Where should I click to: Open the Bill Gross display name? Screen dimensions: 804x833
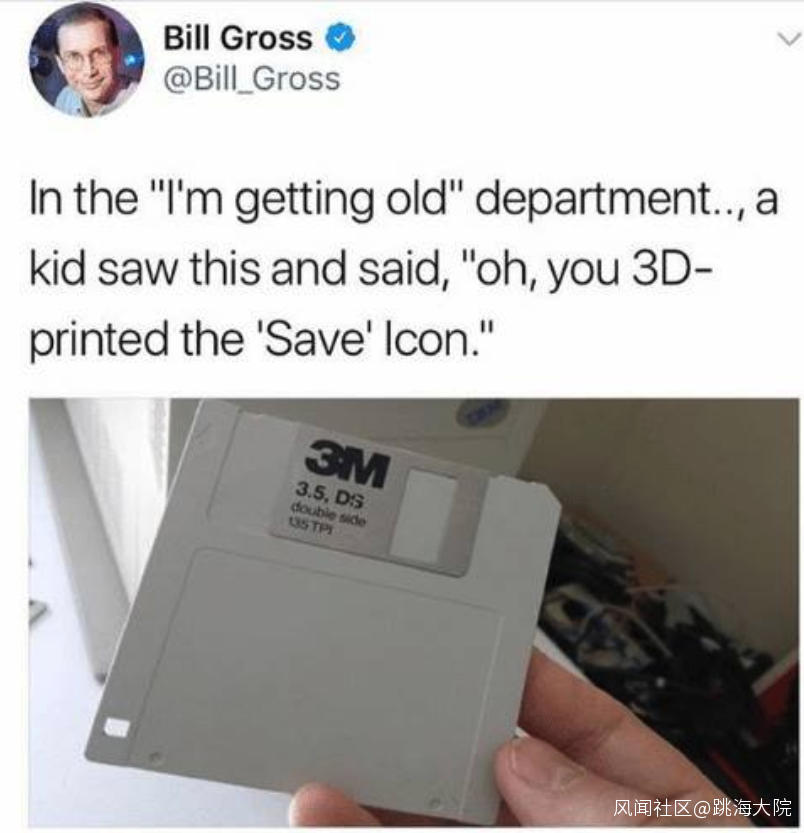pyautogui.click(x=238, y=38)
